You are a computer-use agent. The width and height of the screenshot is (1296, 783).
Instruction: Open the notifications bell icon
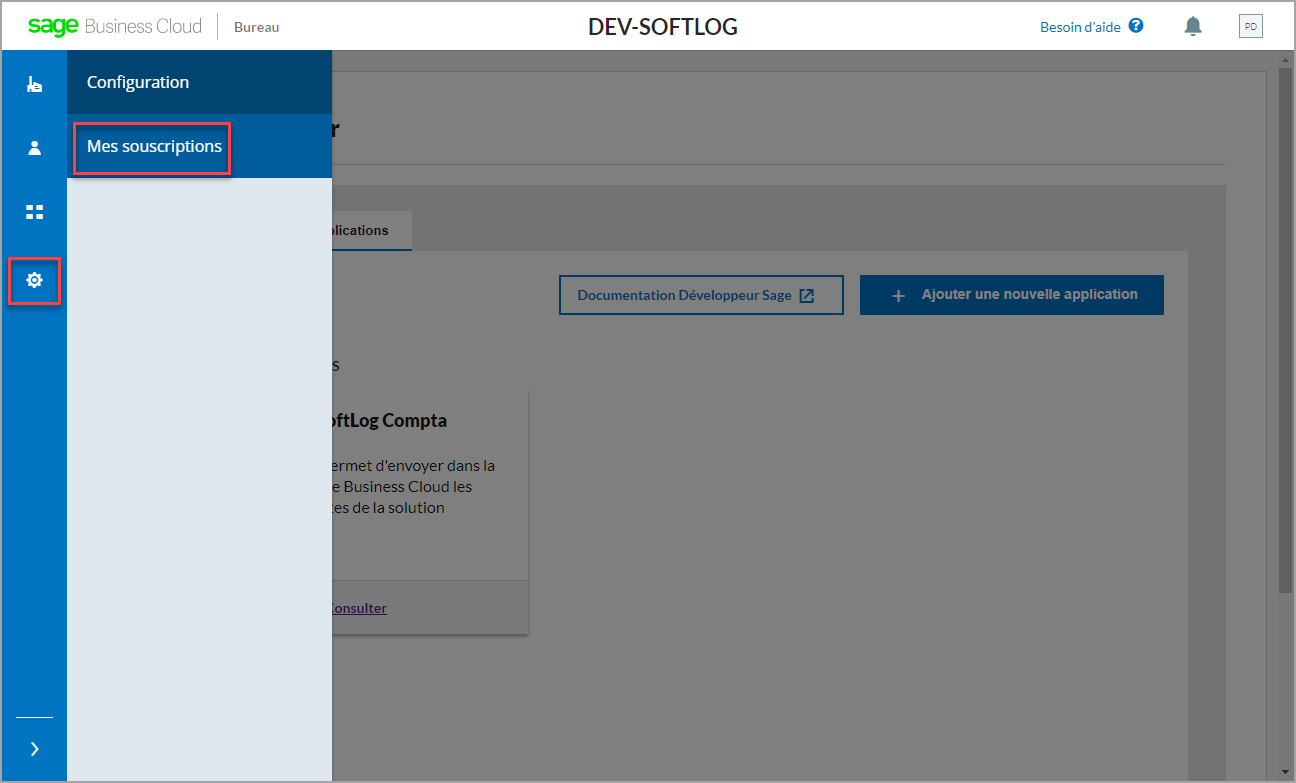[x=1193, y=27]
